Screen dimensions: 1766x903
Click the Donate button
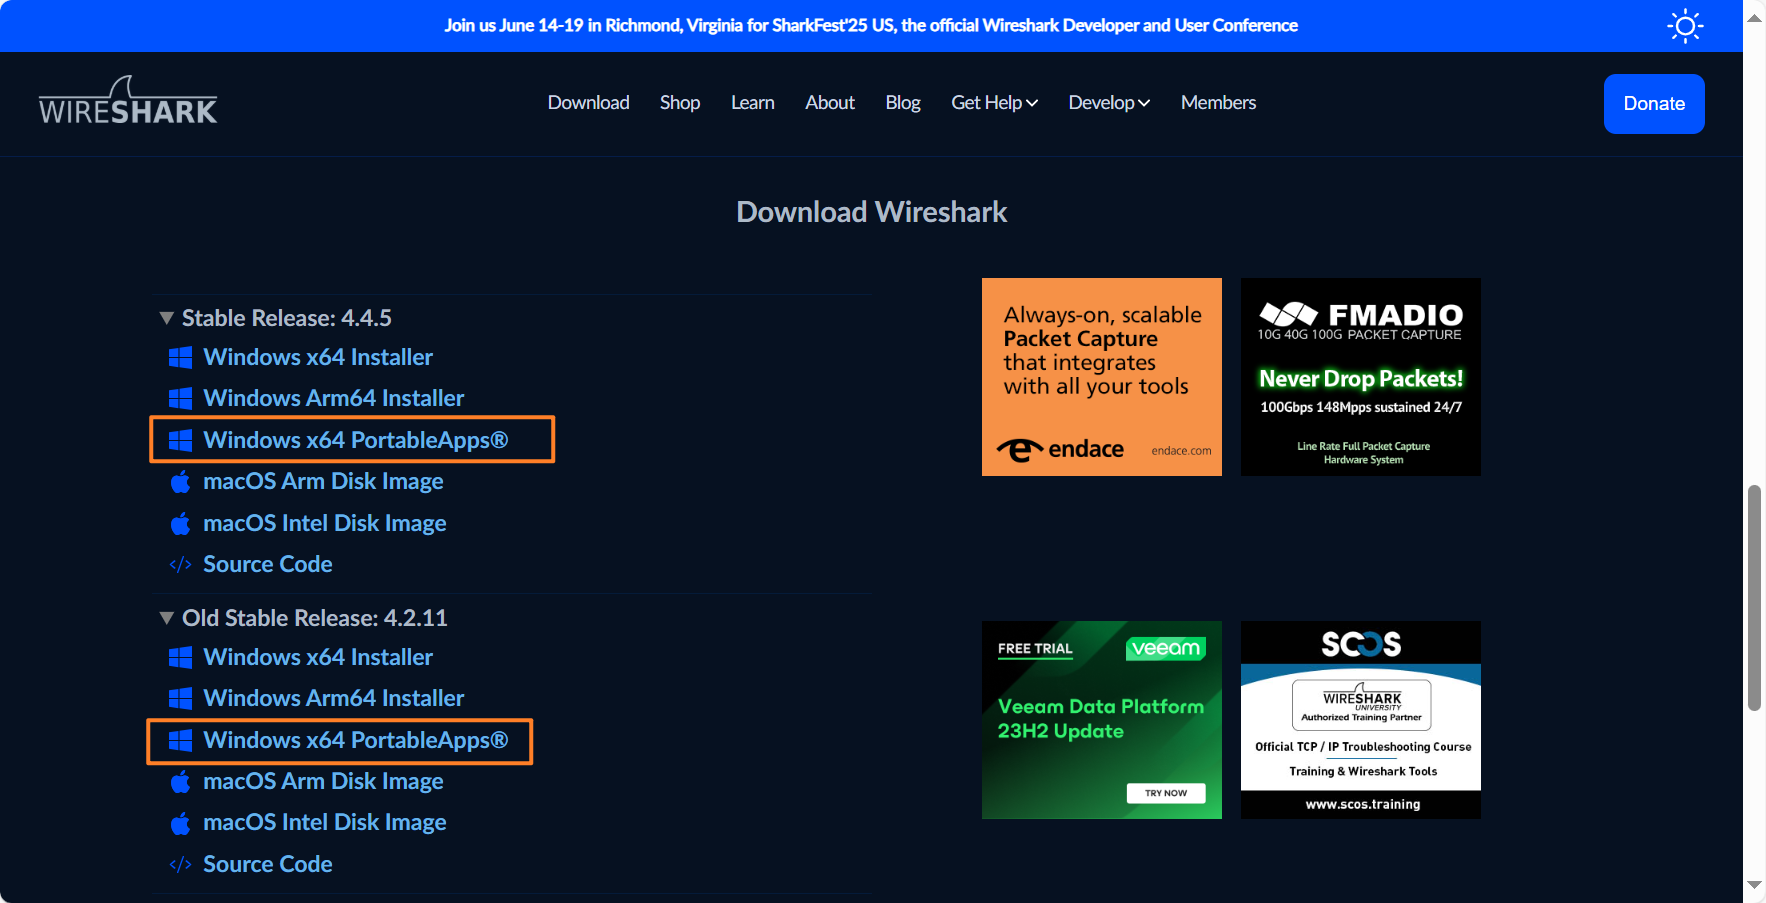tap(1654, 104)
